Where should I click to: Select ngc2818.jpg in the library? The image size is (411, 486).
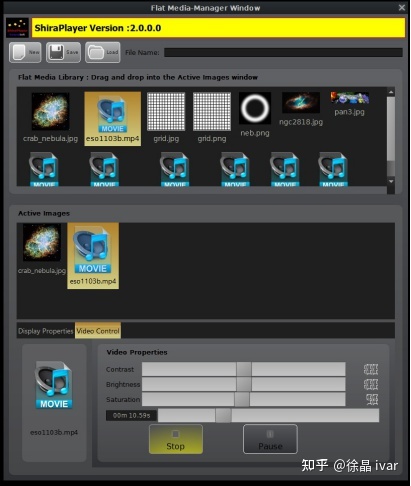tap(301, 109)
